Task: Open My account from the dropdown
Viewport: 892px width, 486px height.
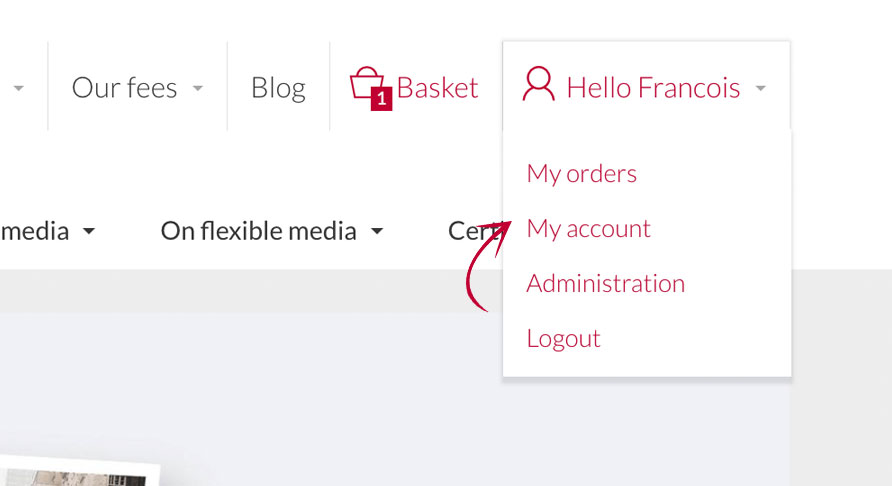Action: click(588, 229)
